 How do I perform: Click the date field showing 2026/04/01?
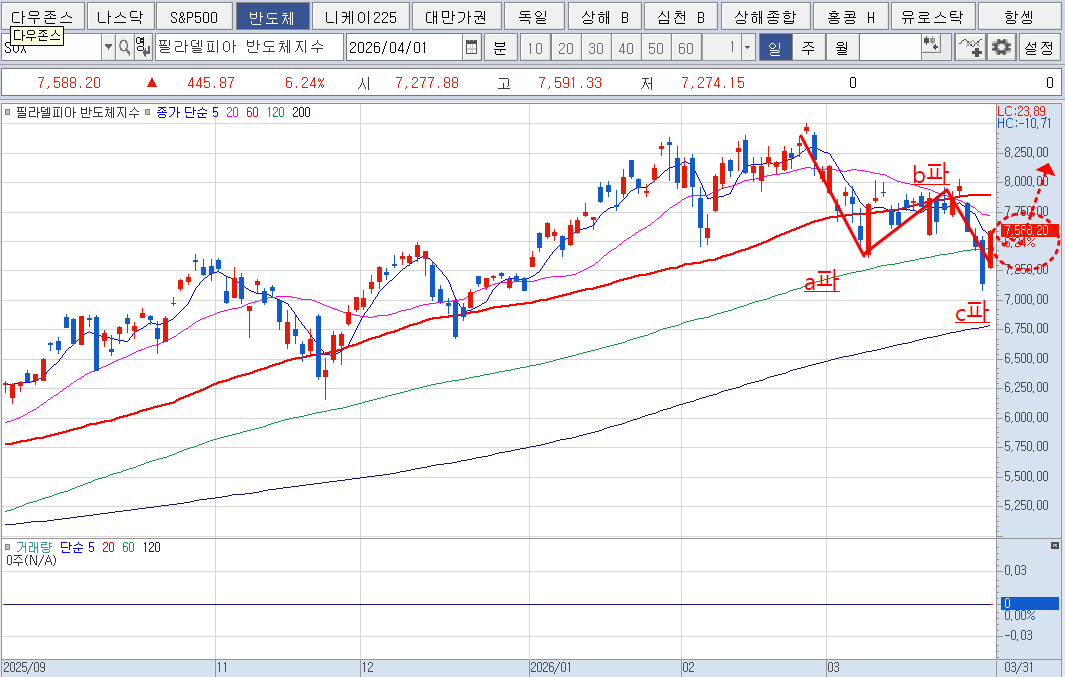tap(404, 47)
